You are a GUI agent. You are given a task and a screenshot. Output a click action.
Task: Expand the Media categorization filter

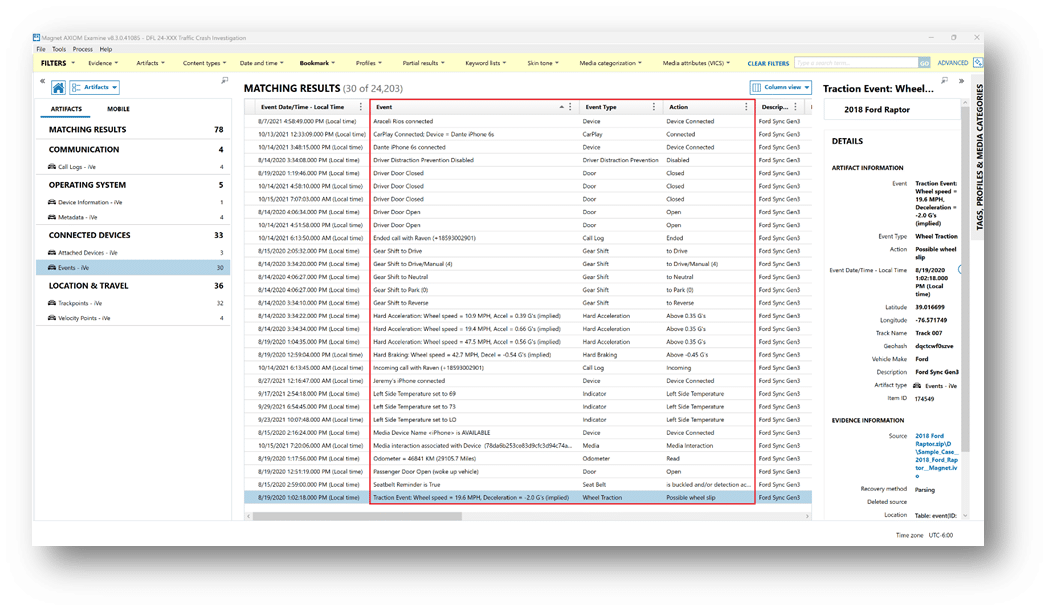click(612, 63)
